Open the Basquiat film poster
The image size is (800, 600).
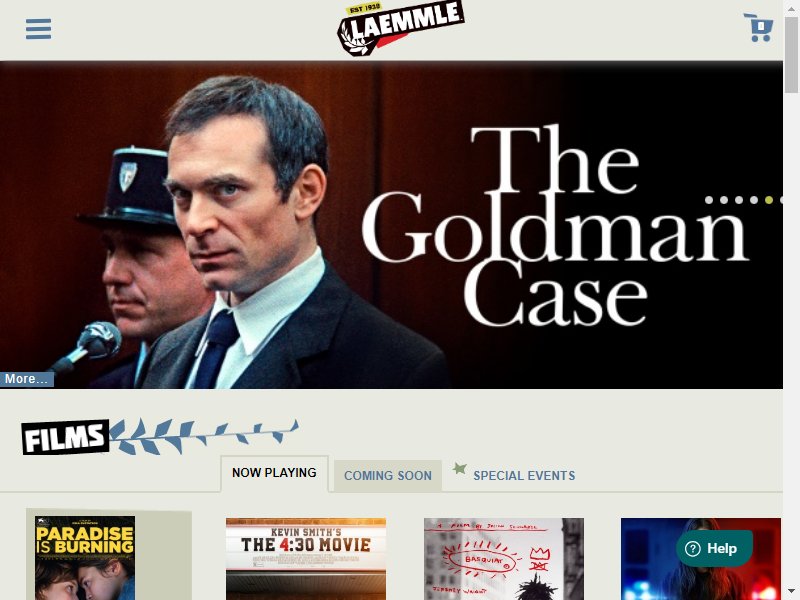point(504,559)
